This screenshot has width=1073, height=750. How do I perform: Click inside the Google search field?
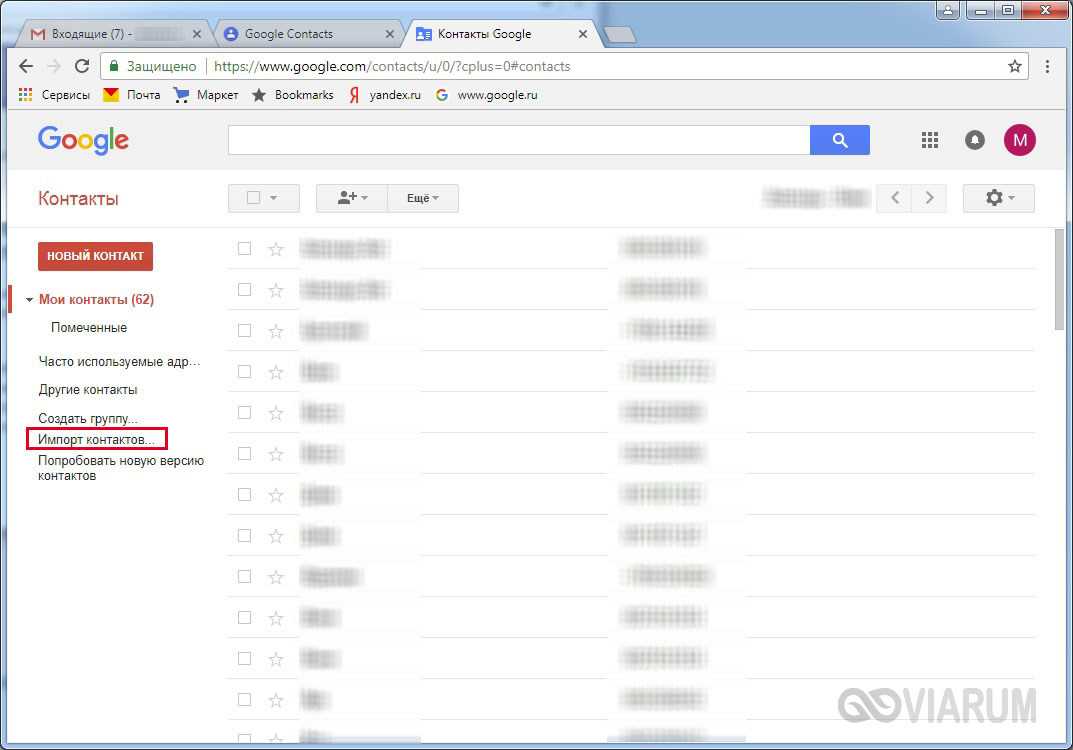click(x=518, y=140)
